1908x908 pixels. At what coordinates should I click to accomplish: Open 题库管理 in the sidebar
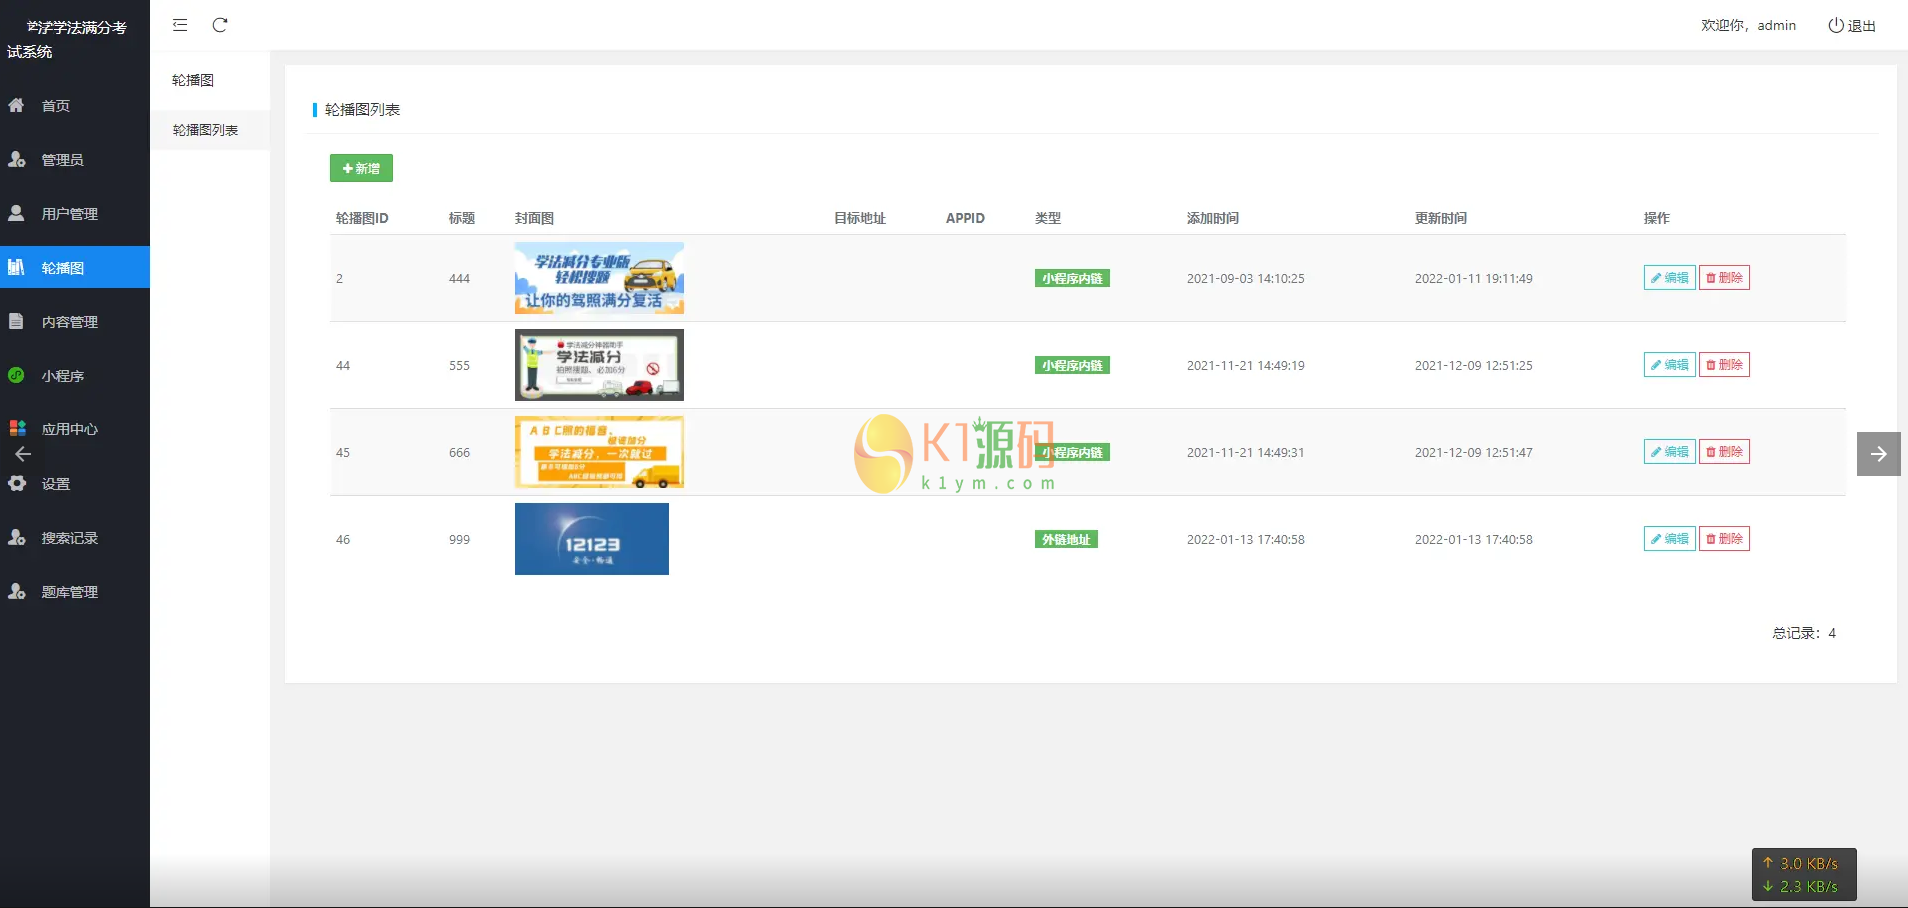pos(69,592)
